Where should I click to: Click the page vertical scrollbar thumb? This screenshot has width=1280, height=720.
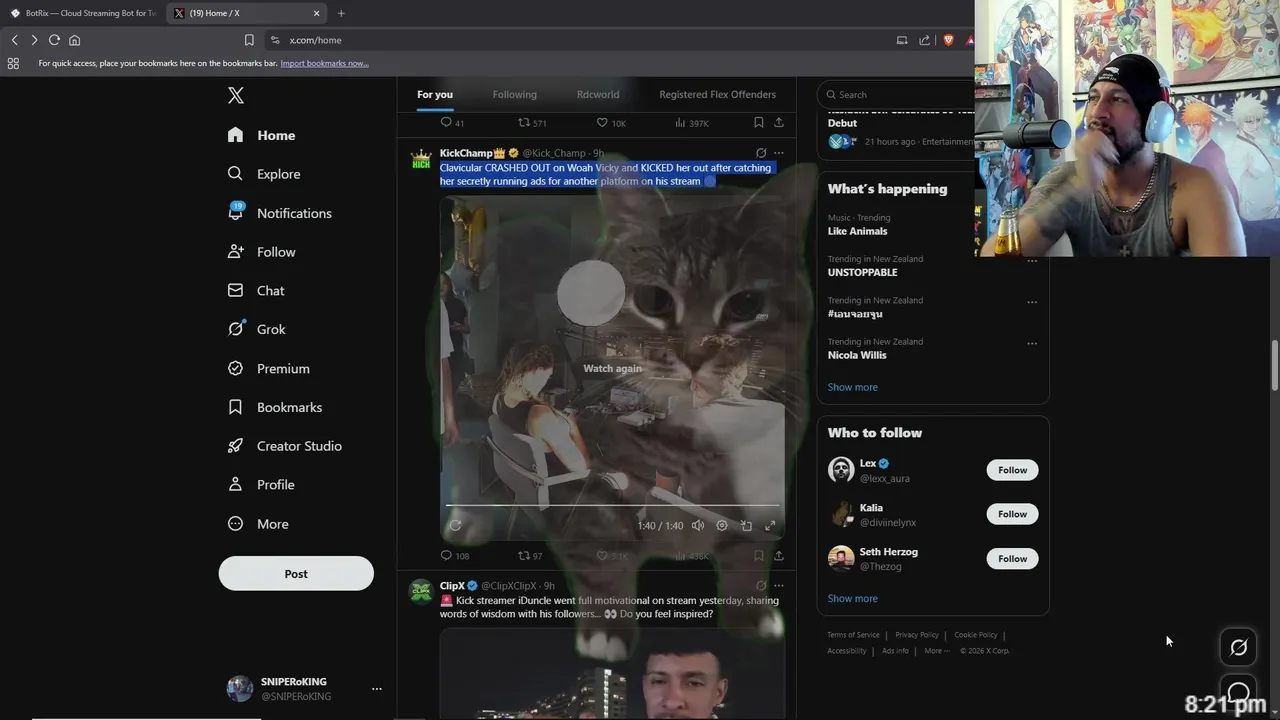pyautogui.click(x=1274, y=365)
